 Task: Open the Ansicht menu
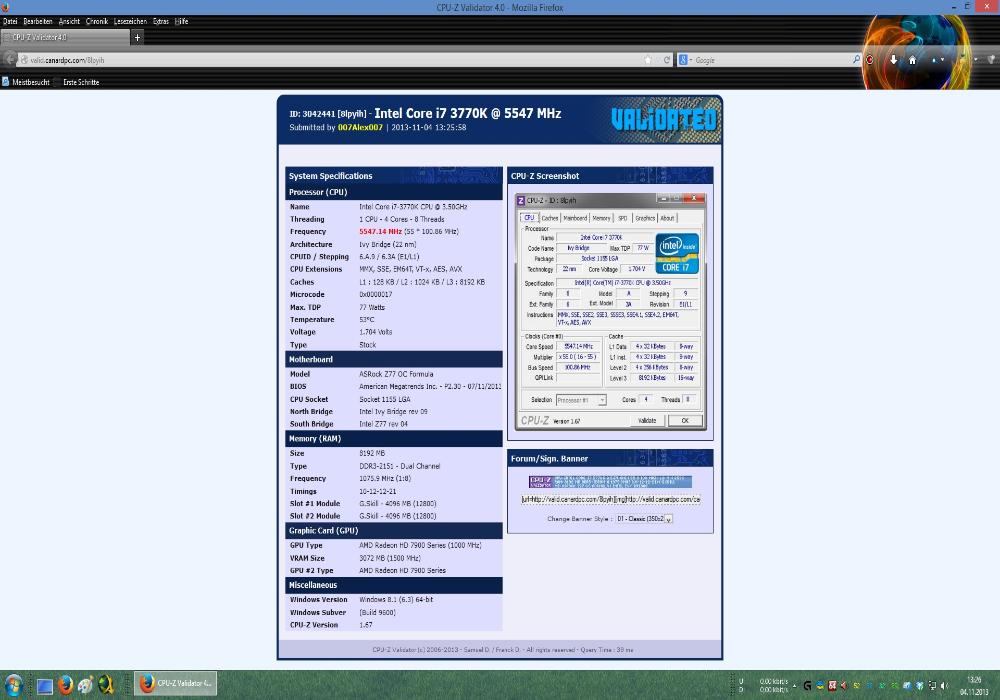(70, 21)
